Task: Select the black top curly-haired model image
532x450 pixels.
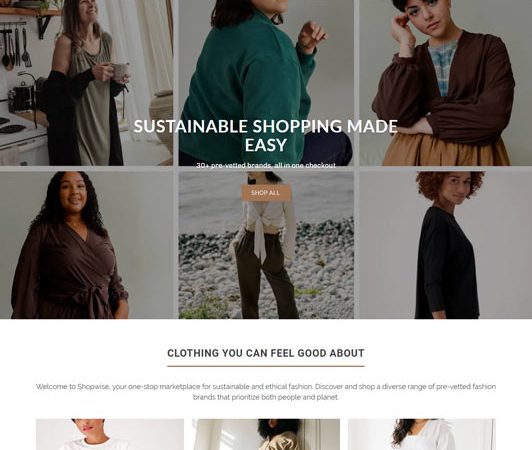Action: pyautogui.click(x=445, y=245)
